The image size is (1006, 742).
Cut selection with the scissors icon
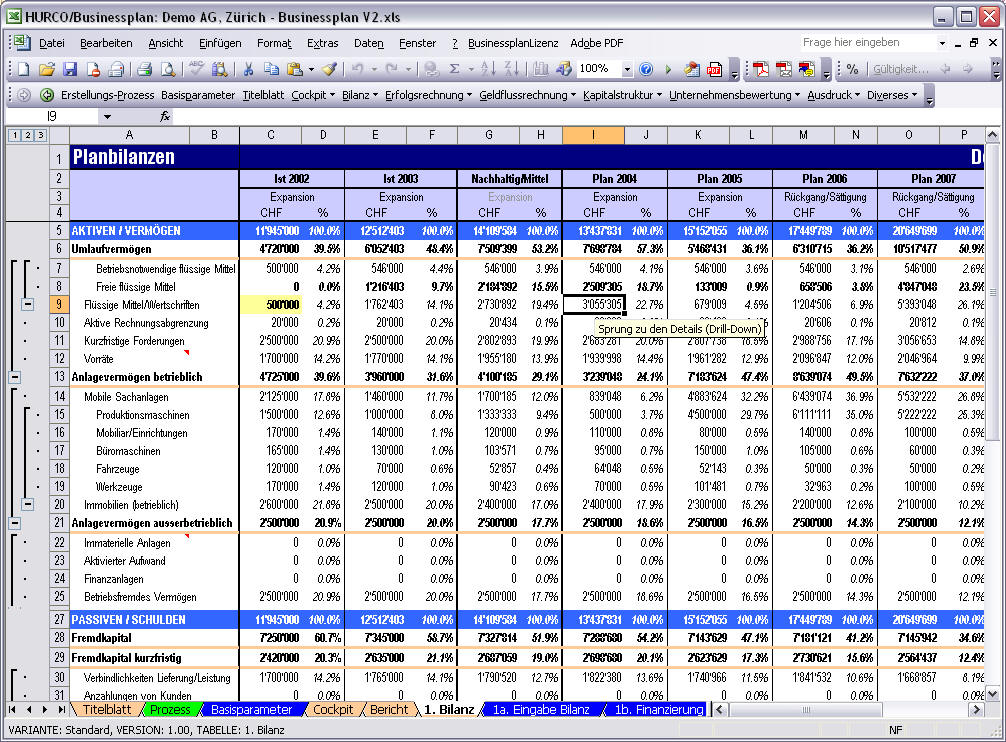(x=248, y=69)
